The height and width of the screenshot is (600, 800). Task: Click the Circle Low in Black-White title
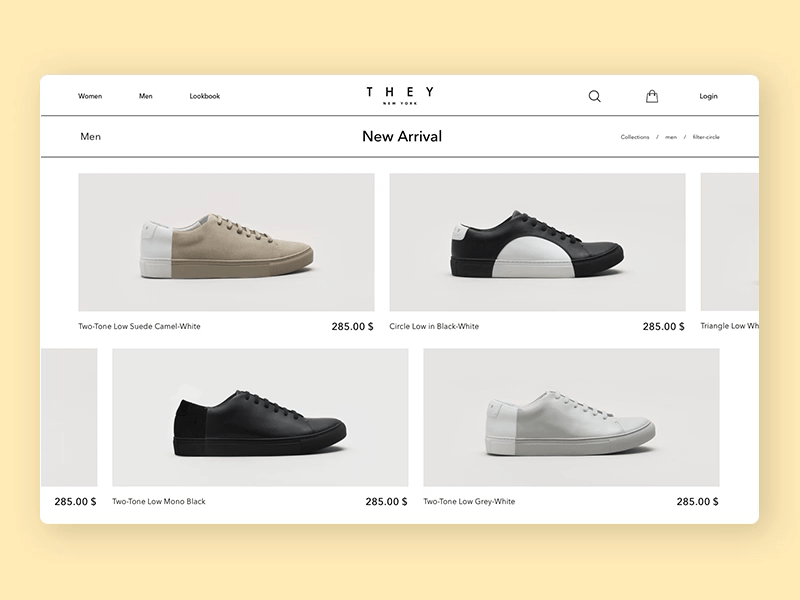434,325
